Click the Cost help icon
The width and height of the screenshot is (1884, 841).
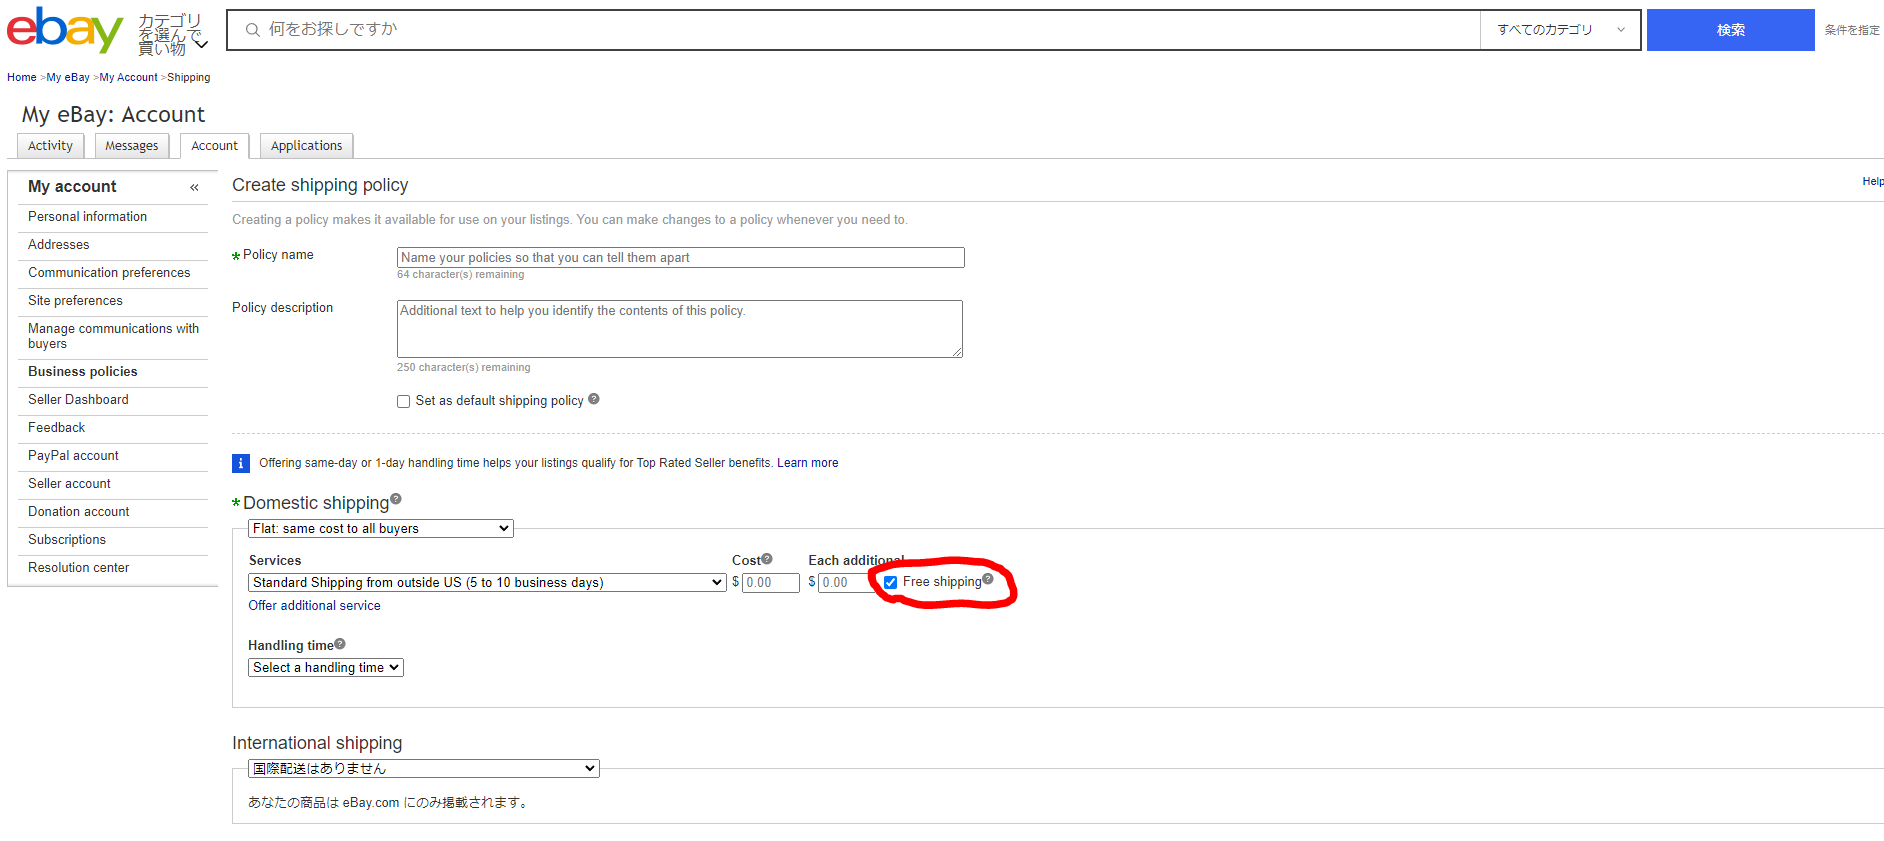point(767,559)
